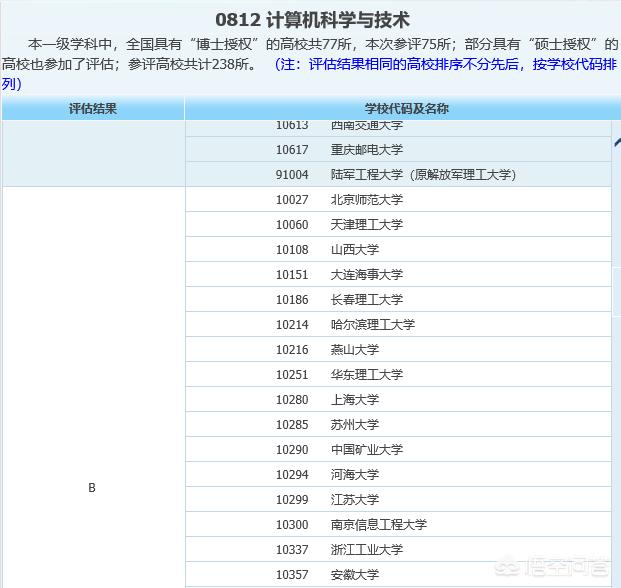Click the row 10151 大连海事大学
621x588 pixels.
pos(398,274)
